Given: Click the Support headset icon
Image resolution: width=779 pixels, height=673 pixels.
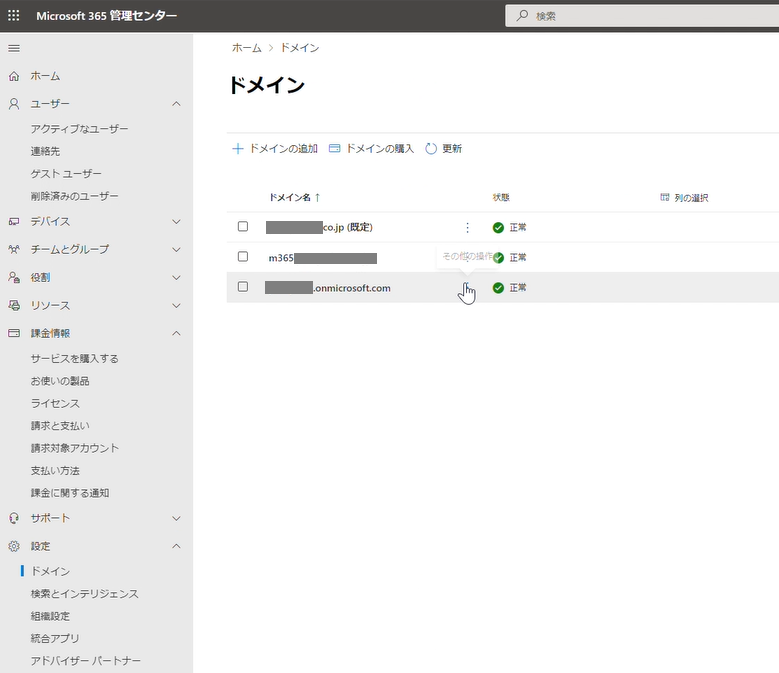Looking at the screenshot, I should coord(14,518).
